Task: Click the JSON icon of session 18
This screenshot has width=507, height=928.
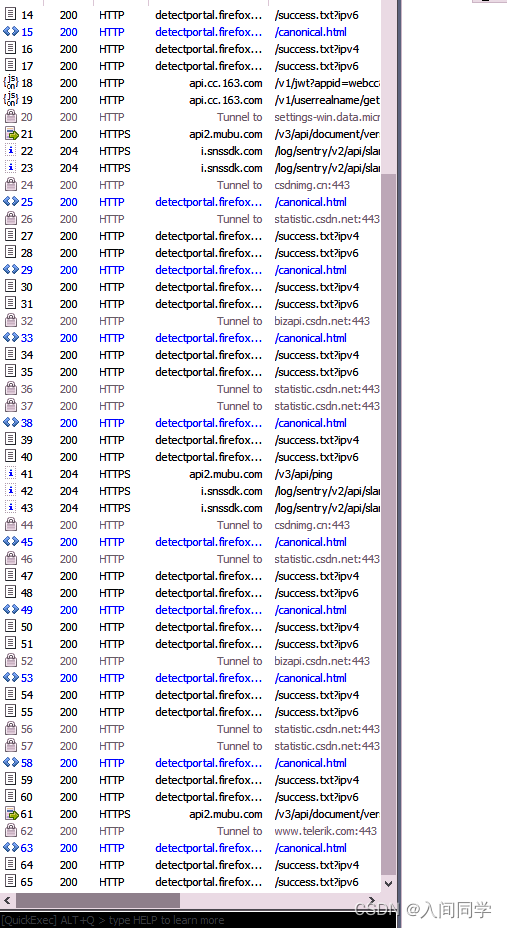Action: (10, 82)
